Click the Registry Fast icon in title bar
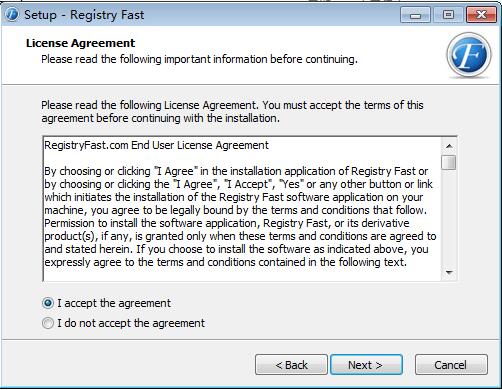This screenshot has width=502, height=390. tap(12, 15)
